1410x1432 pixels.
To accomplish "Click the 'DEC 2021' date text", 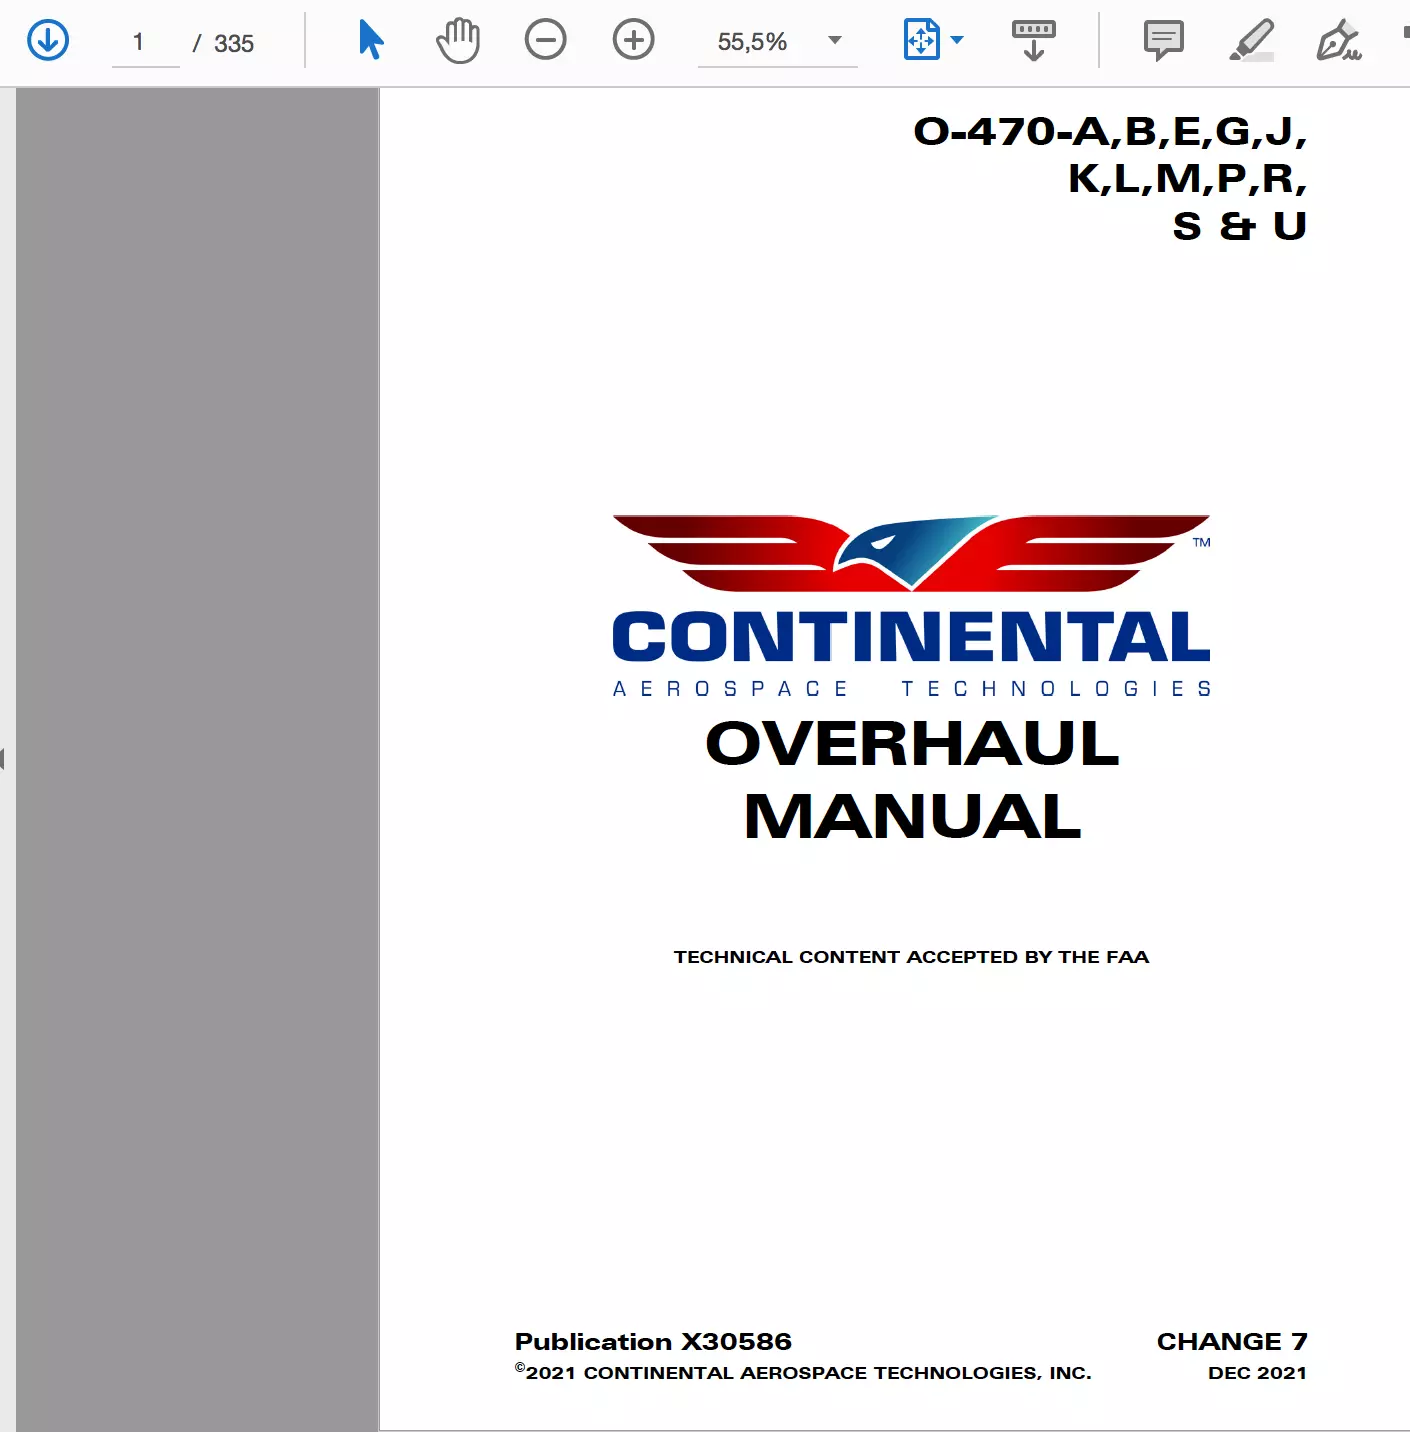I will coord(1257,1373).
